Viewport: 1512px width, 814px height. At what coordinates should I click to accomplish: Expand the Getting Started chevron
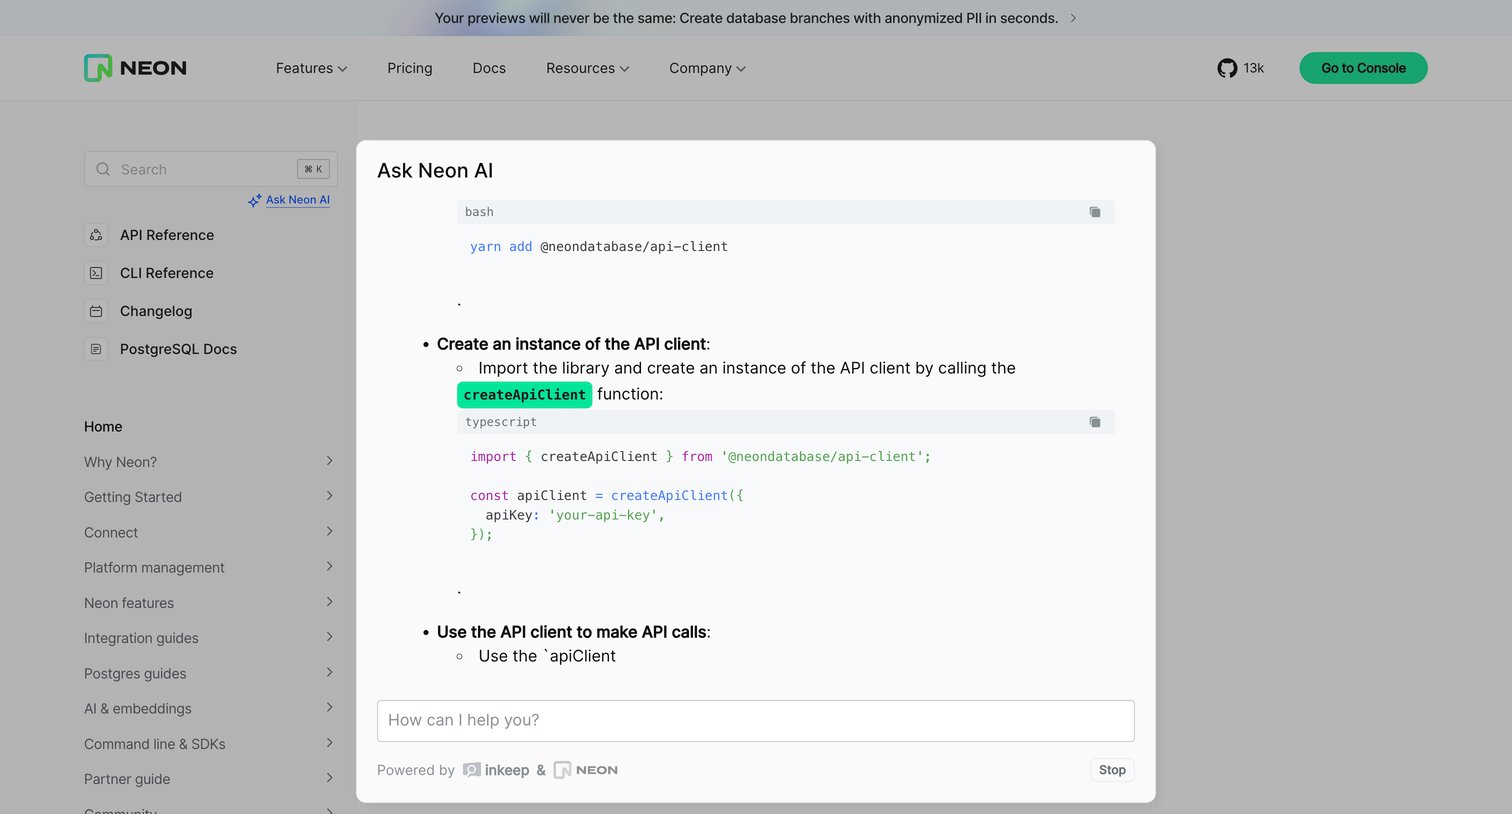pos(329,496)
